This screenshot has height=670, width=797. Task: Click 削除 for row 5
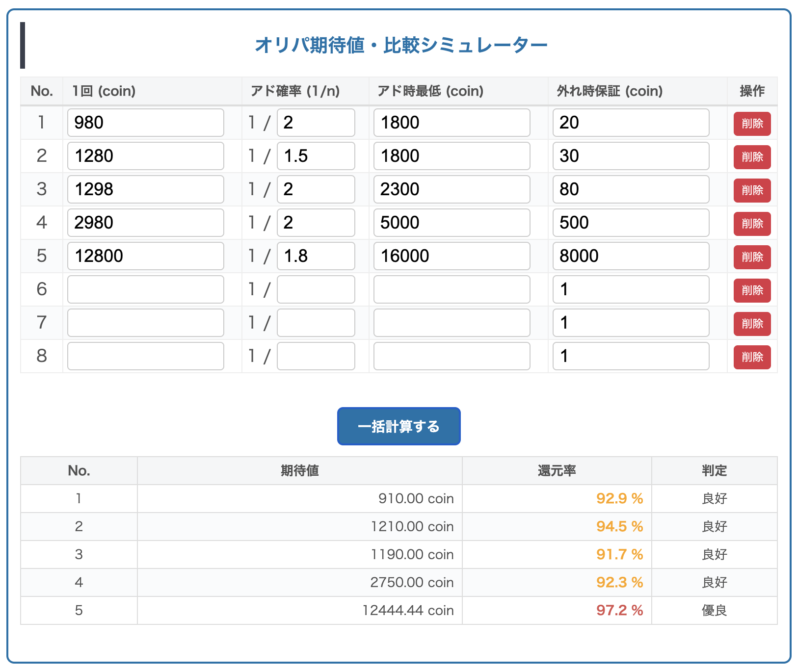tap(751, 257)
